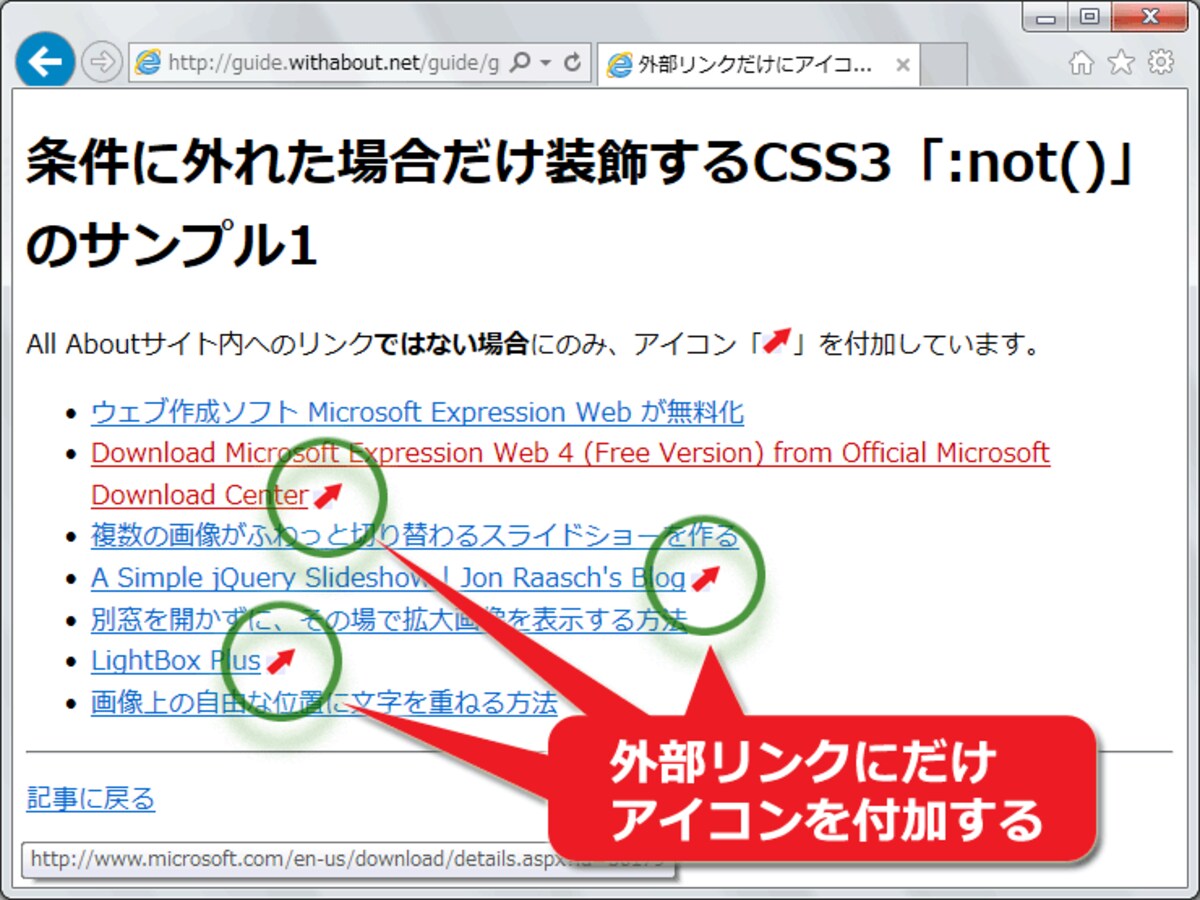Click external-link arrow icon after Jon Raasch's Blog

(x=705, y=578)
